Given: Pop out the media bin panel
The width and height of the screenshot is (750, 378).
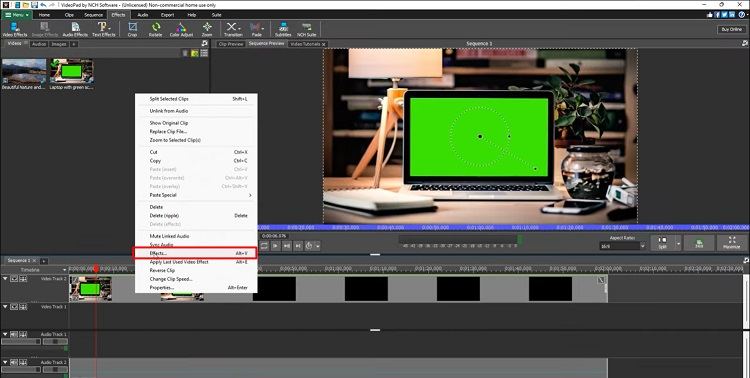Looking at the screenshot, I should pyautogui.click(x=205, y=44).
